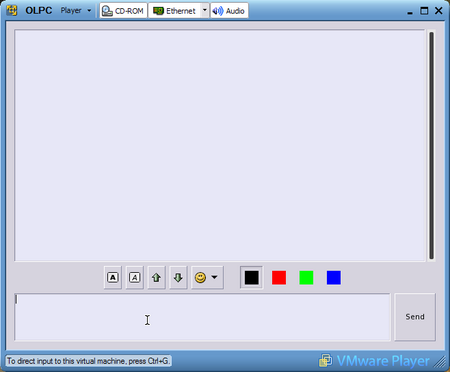Viewport: 450px width, 372px height.
Task: Focus the chat message input field
Action: [202, 317]
